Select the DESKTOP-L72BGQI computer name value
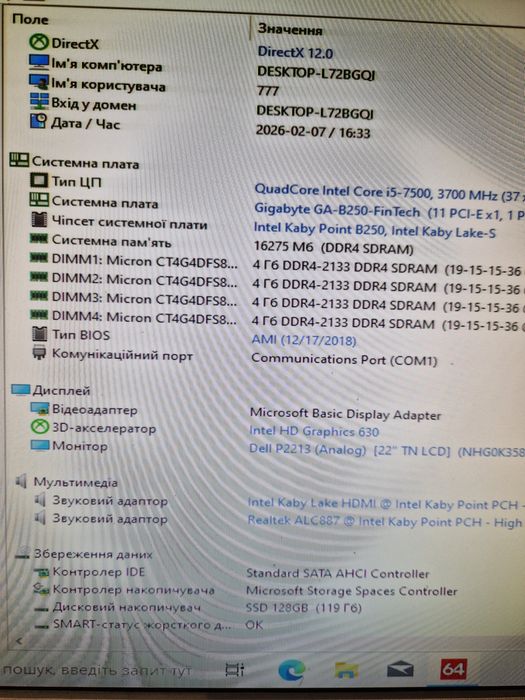The height and width of the screenshot is (700, 525). pos(316,73)
